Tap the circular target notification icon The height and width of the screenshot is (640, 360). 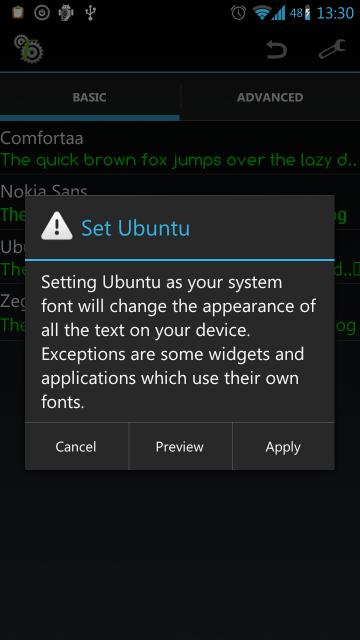[x=41, y=13]
